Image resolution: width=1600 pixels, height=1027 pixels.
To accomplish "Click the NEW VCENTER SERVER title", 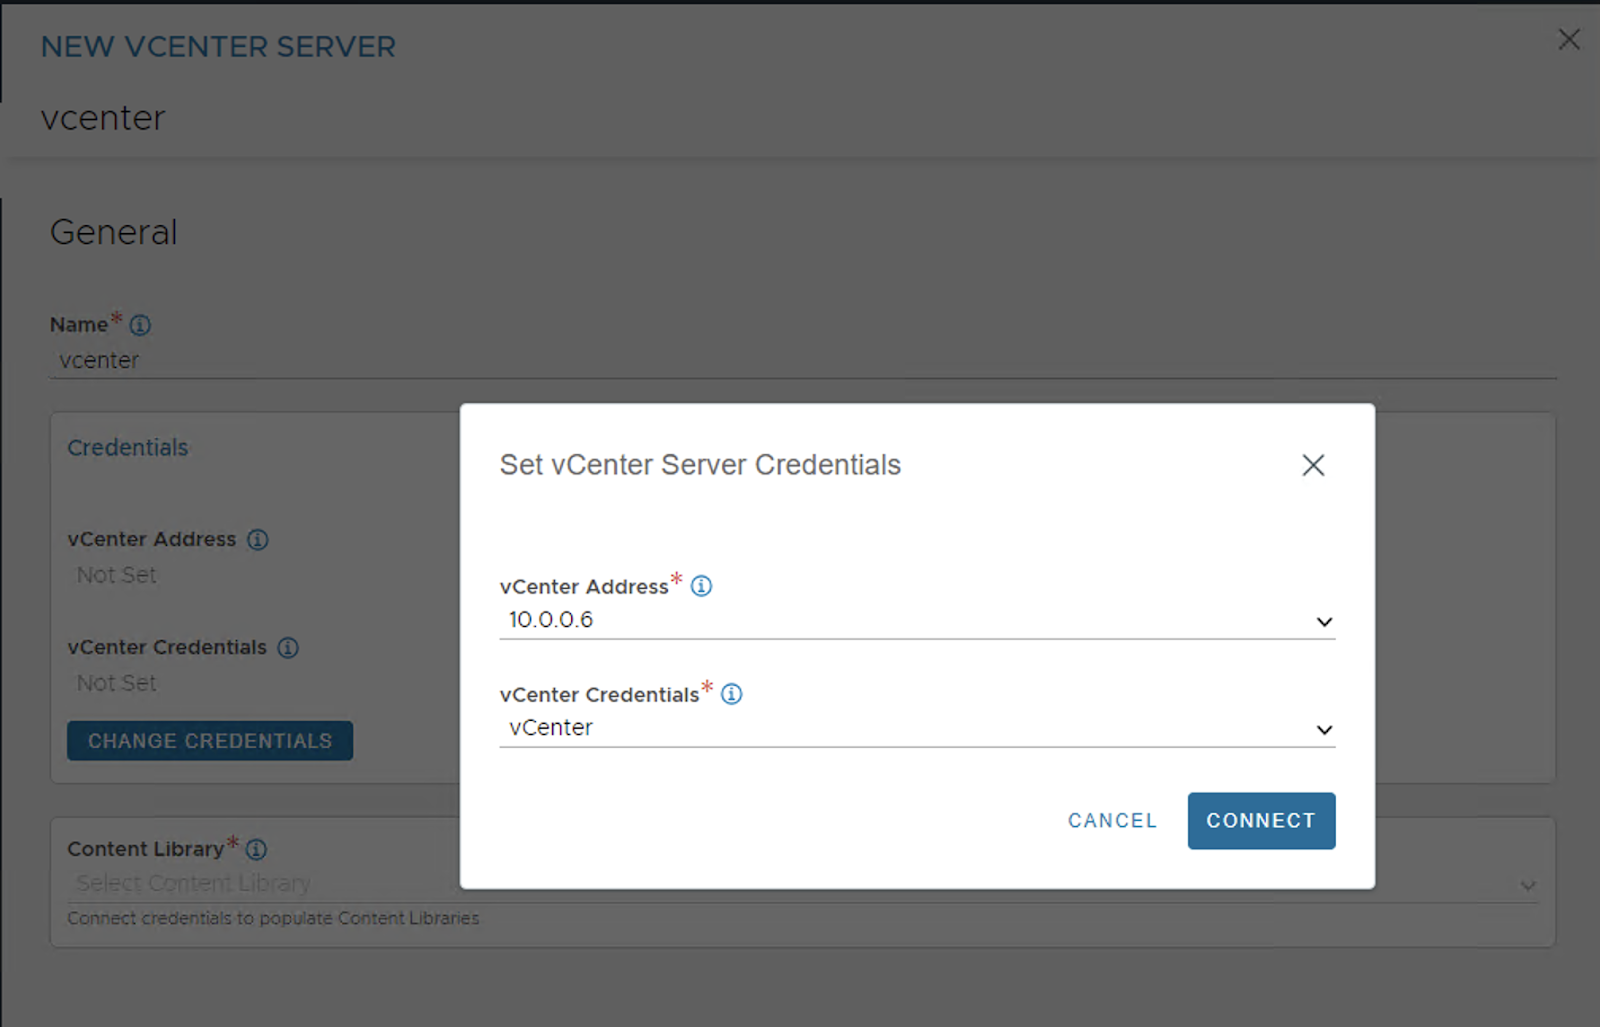I will pyautogui.click(x=218, y=47).
